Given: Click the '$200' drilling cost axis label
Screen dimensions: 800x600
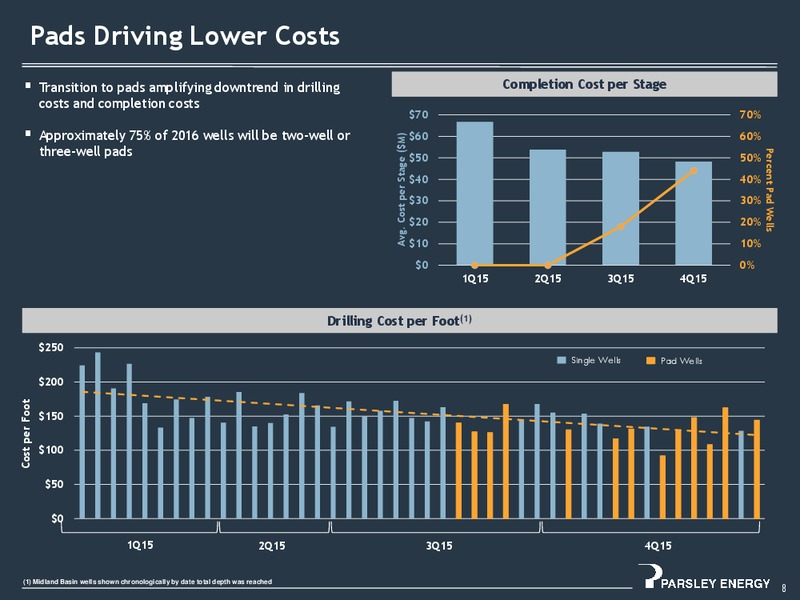Looking at the screenshot, I should point(51,382).
